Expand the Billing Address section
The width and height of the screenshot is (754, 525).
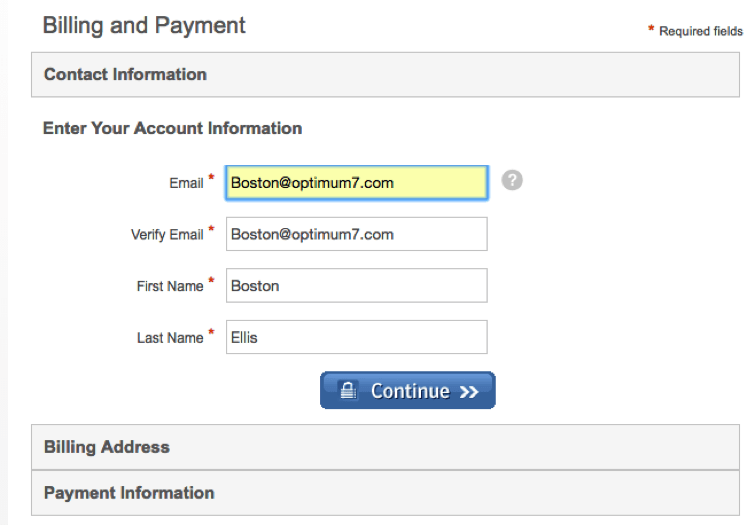385,447
